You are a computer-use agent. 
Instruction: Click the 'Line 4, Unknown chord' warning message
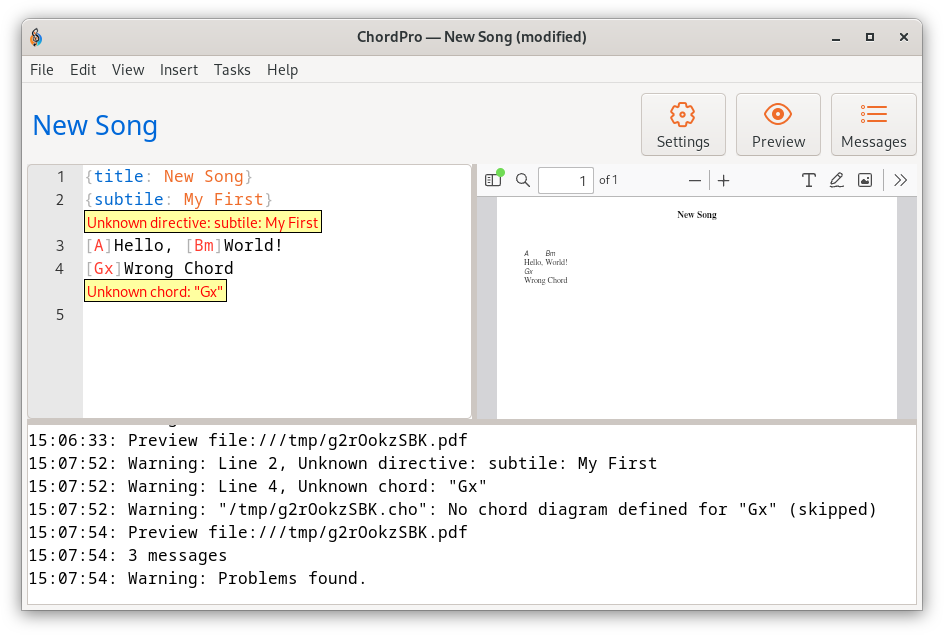coord(258,486)
